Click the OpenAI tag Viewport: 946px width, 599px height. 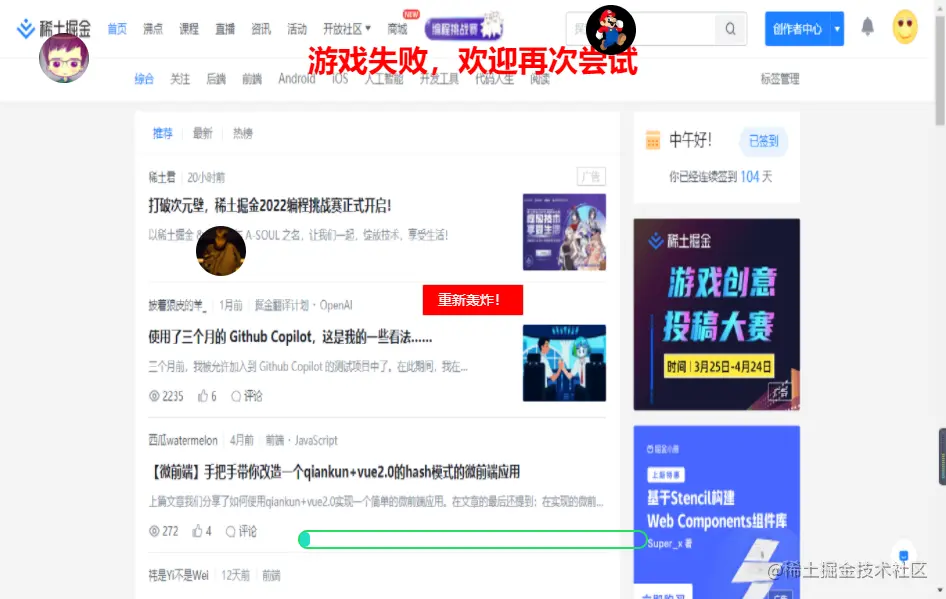(336, 305)
